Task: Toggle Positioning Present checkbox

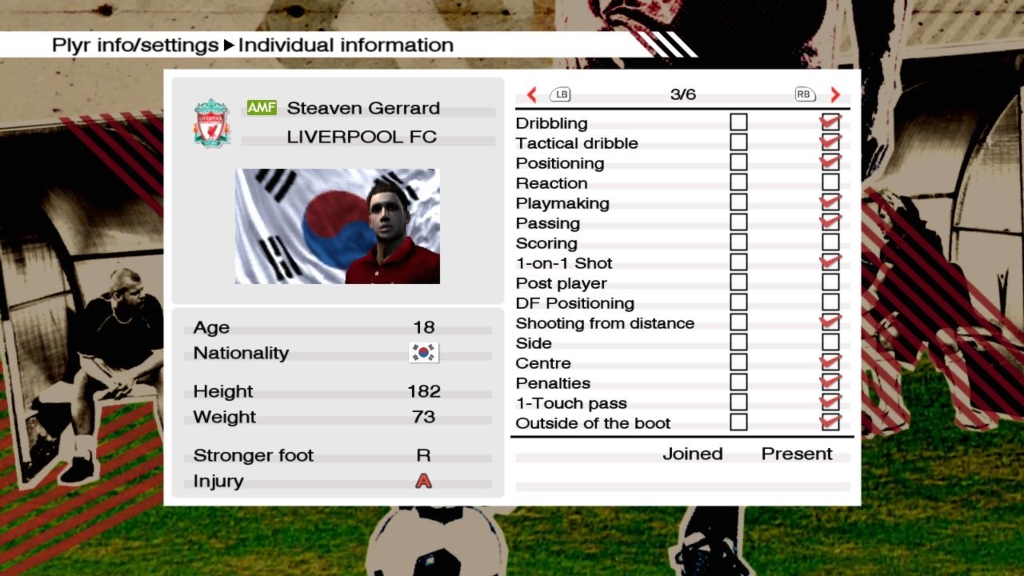Action: click(x=831, y=162)
